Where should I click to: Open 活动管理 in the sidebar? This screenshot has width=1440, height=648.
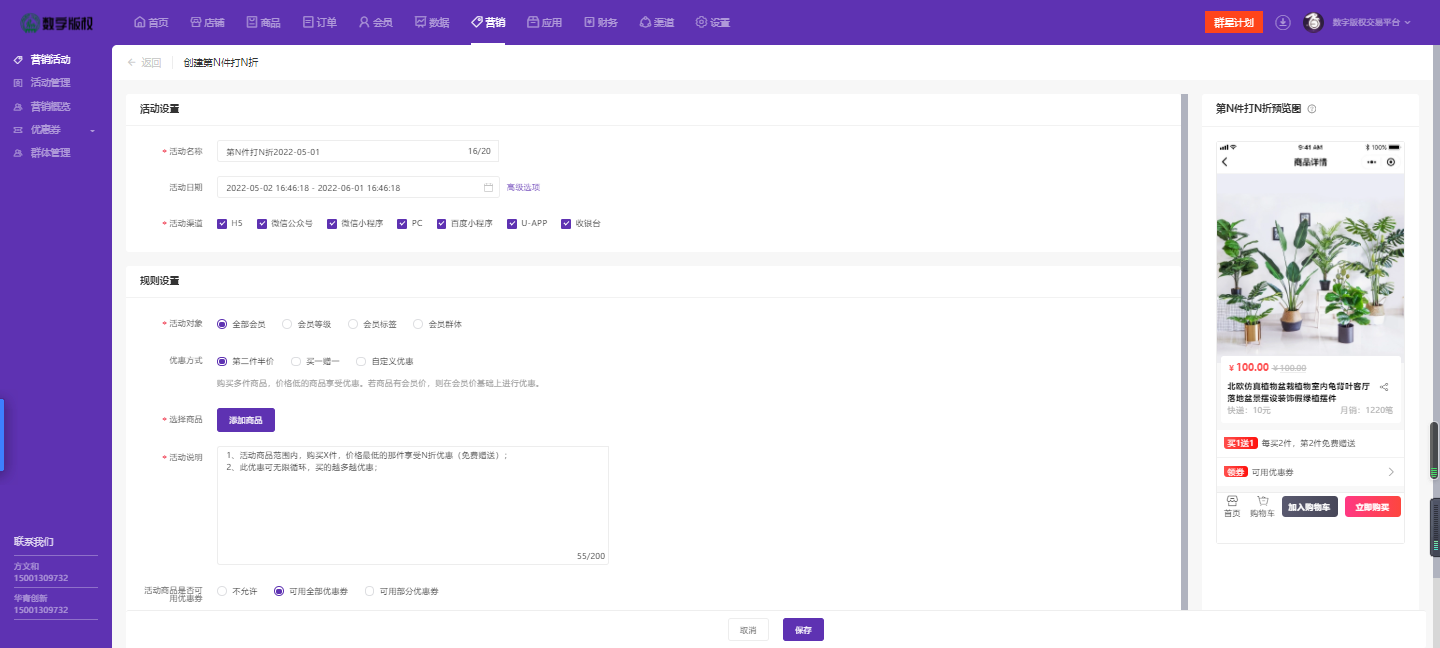pyautogui.click(x=50, y=83)
